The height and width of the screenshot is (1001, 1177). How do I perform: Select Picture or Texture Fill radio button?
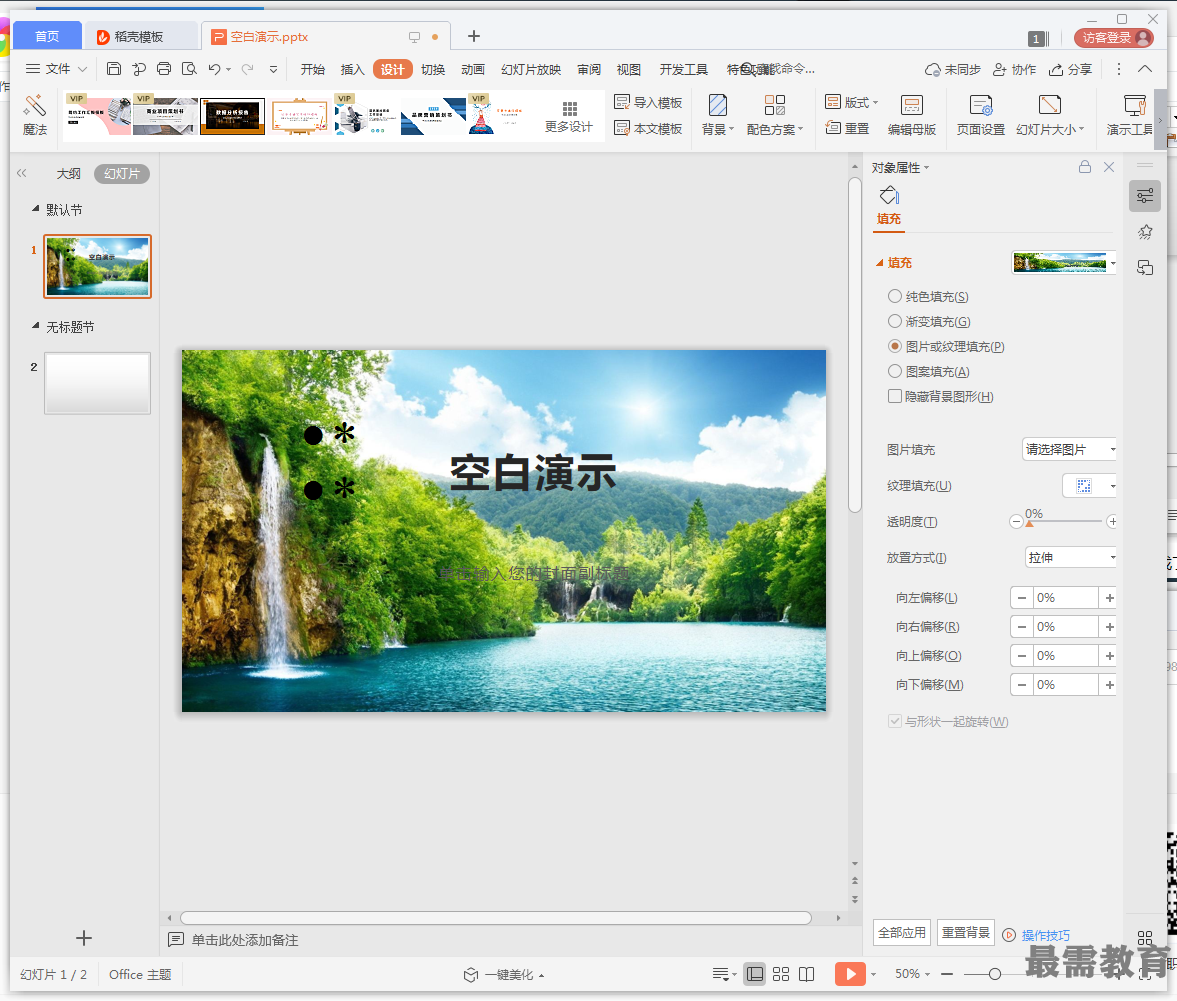[x=895, y=346]
